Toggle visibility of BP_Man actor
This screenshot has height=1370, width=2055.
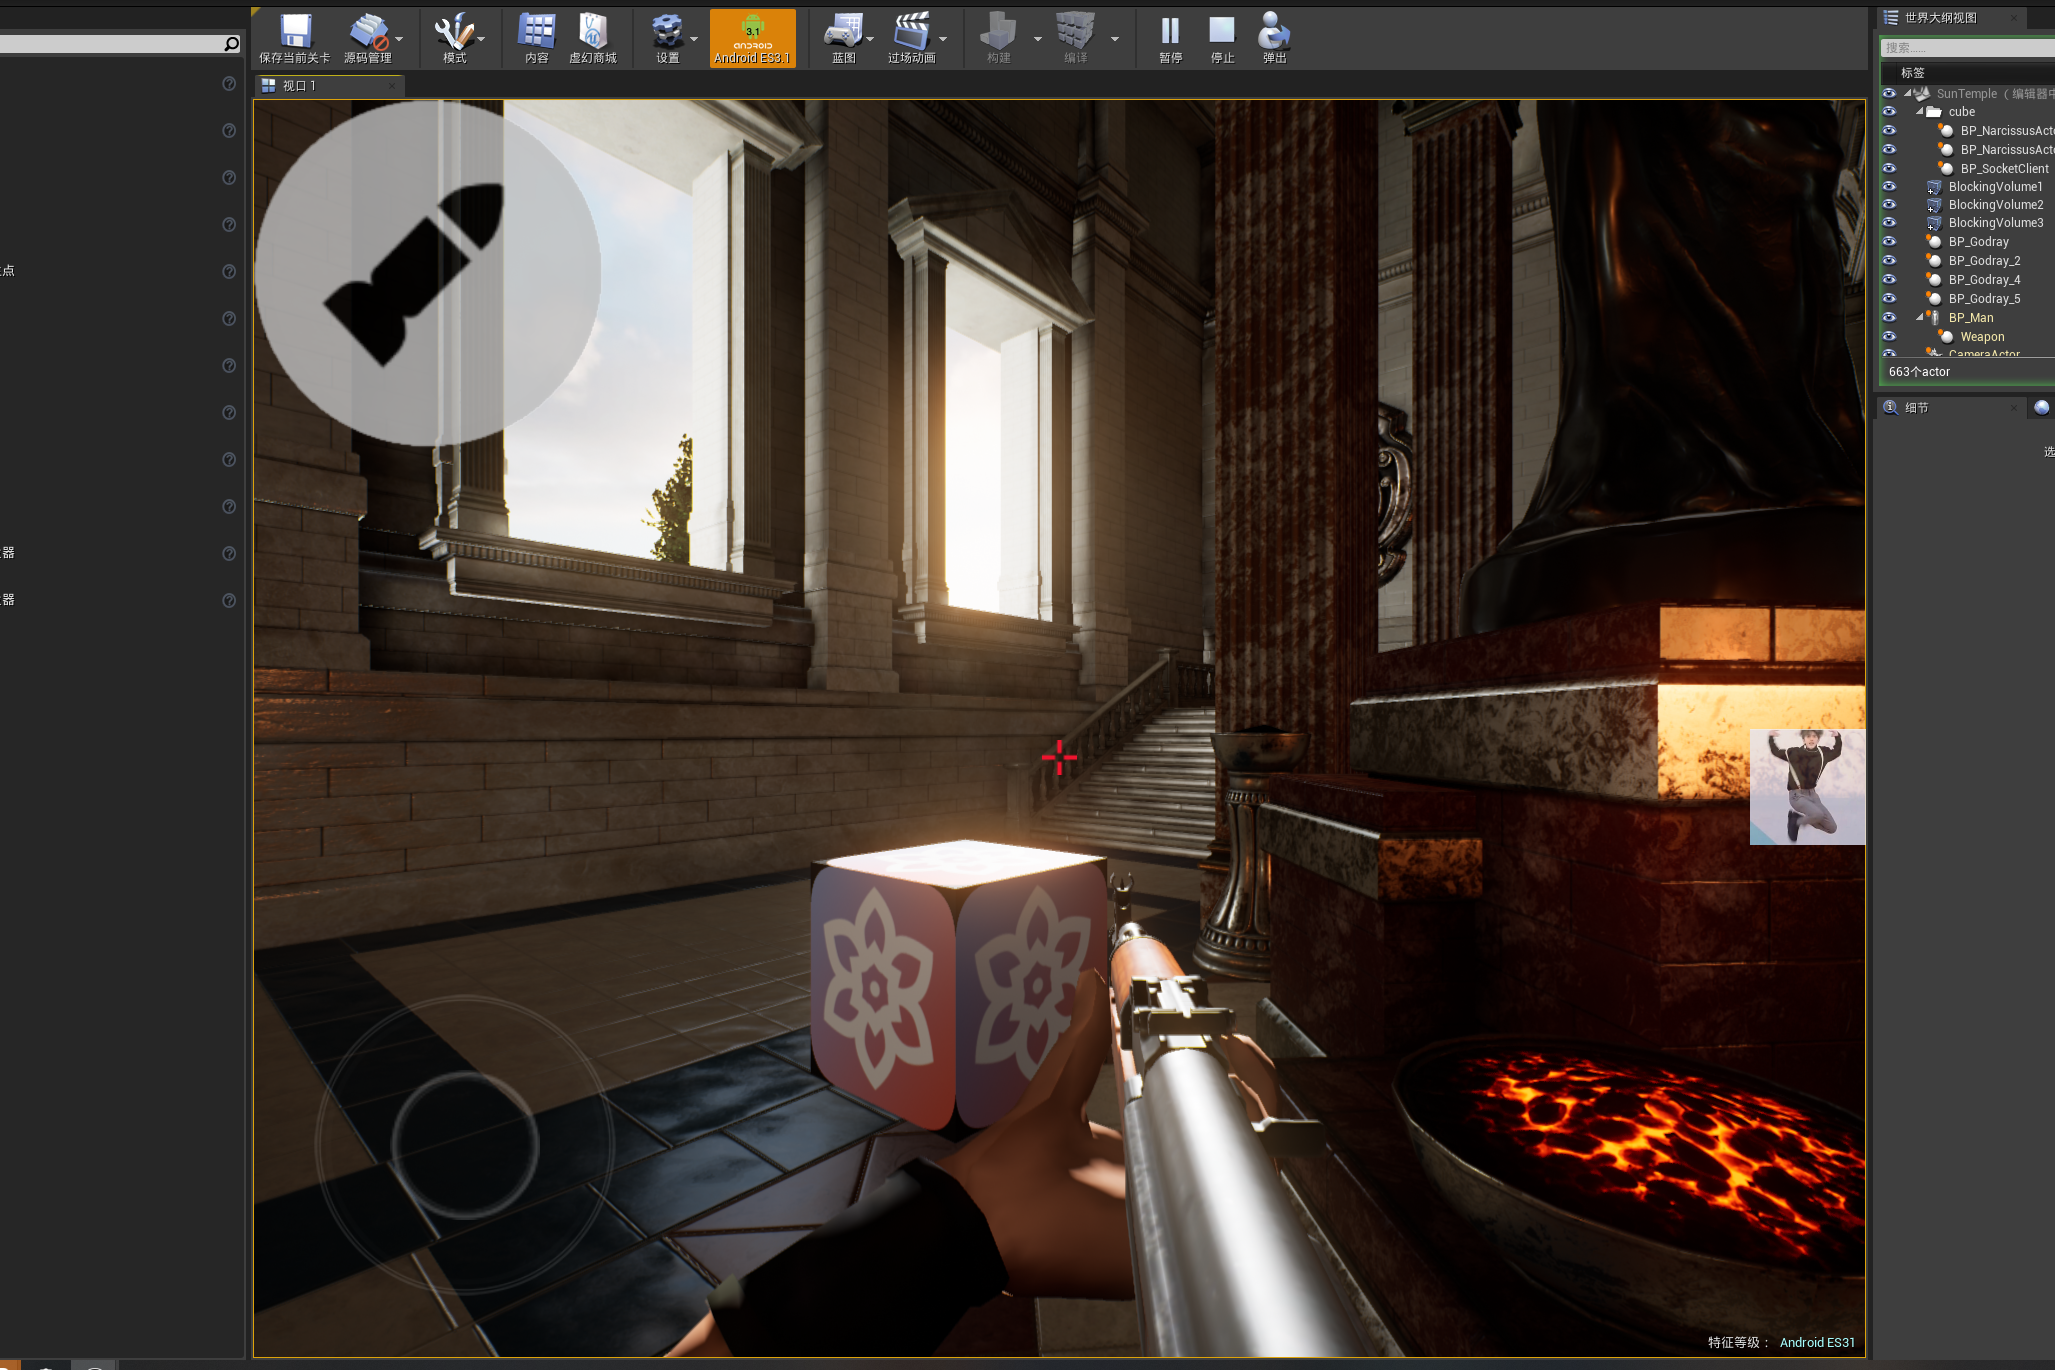tap(1889, 317)
